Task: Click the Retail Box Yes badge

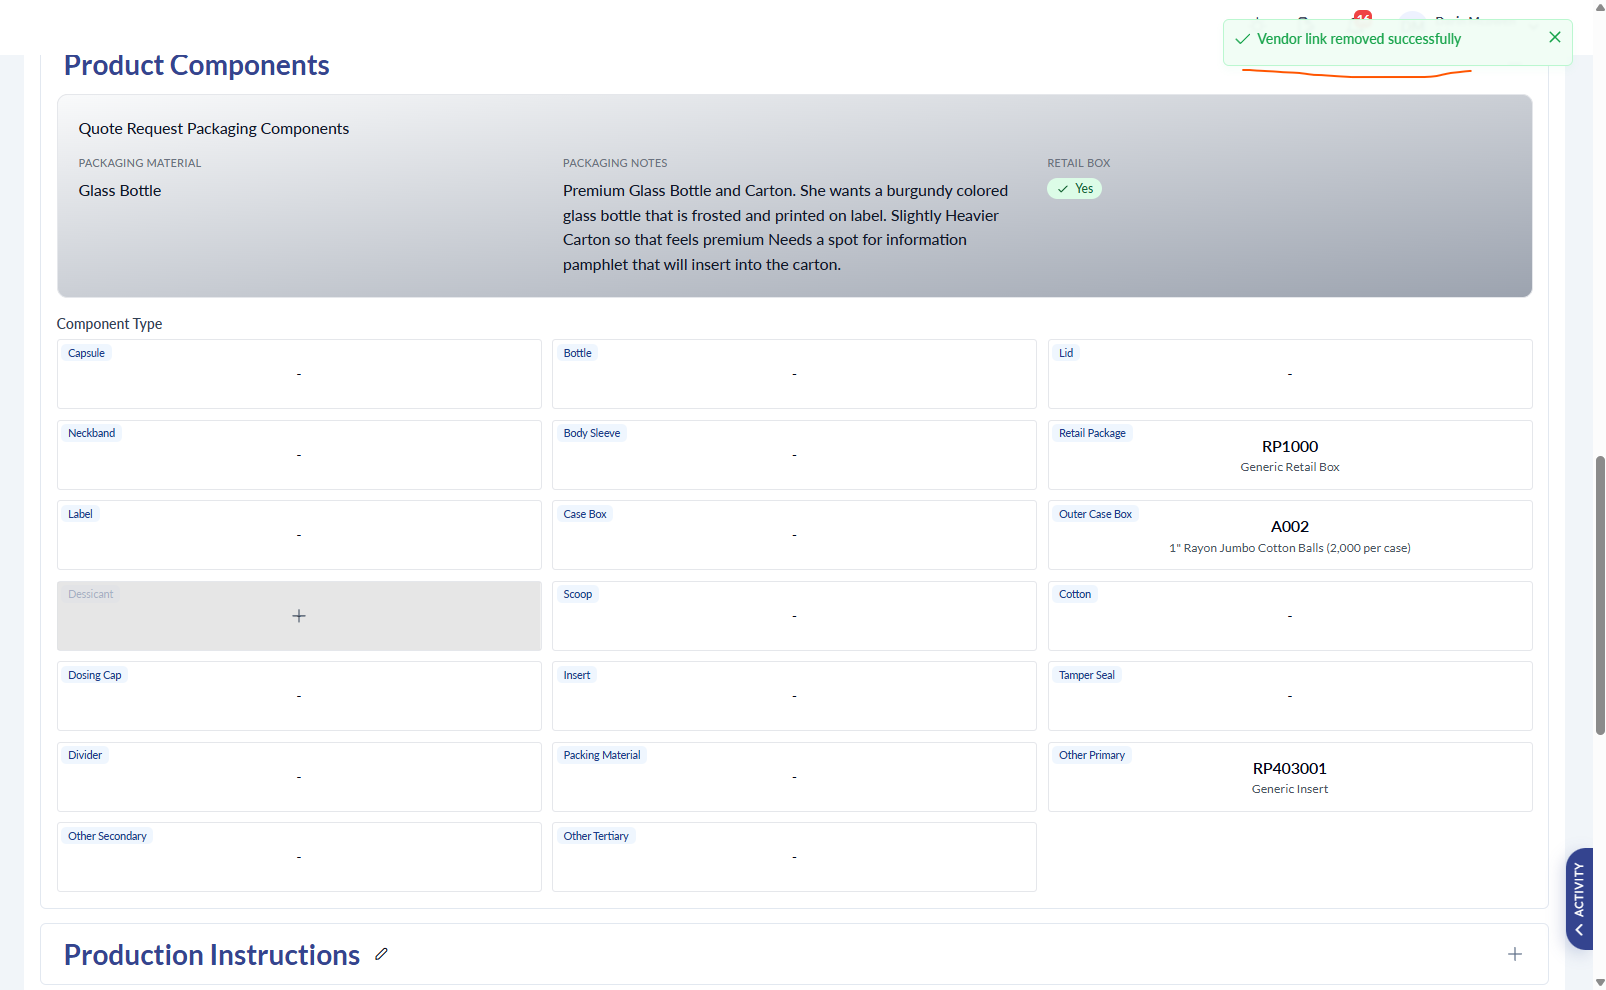Action: (1074, 188)
